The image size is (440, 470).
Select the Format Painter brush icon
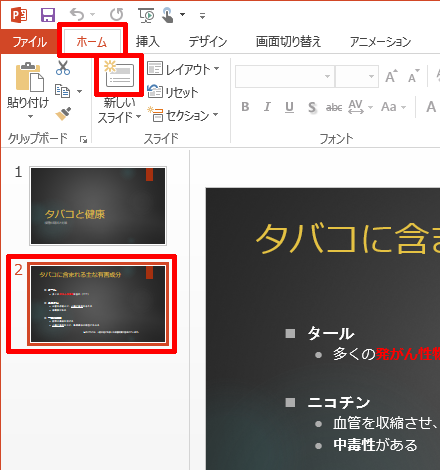point(63,114)
